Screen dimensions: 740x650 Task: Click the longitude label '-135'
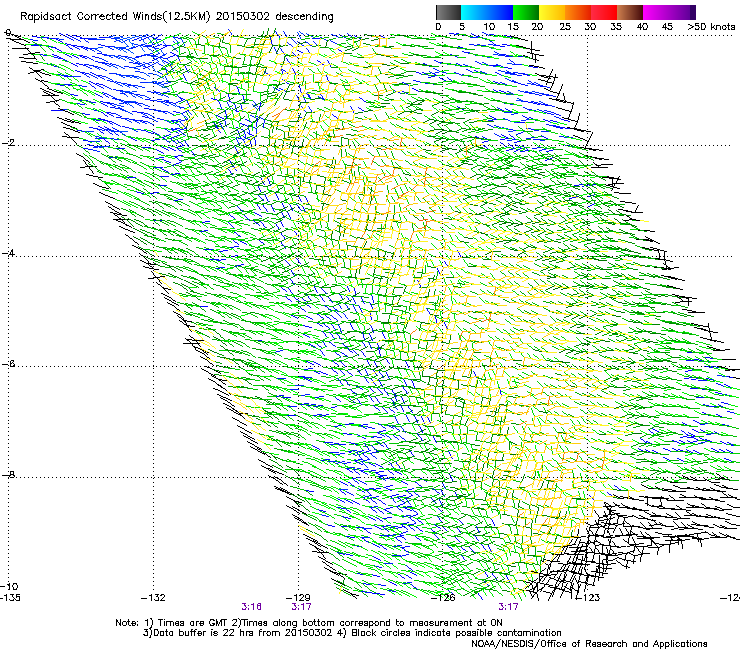coord(10,598)
